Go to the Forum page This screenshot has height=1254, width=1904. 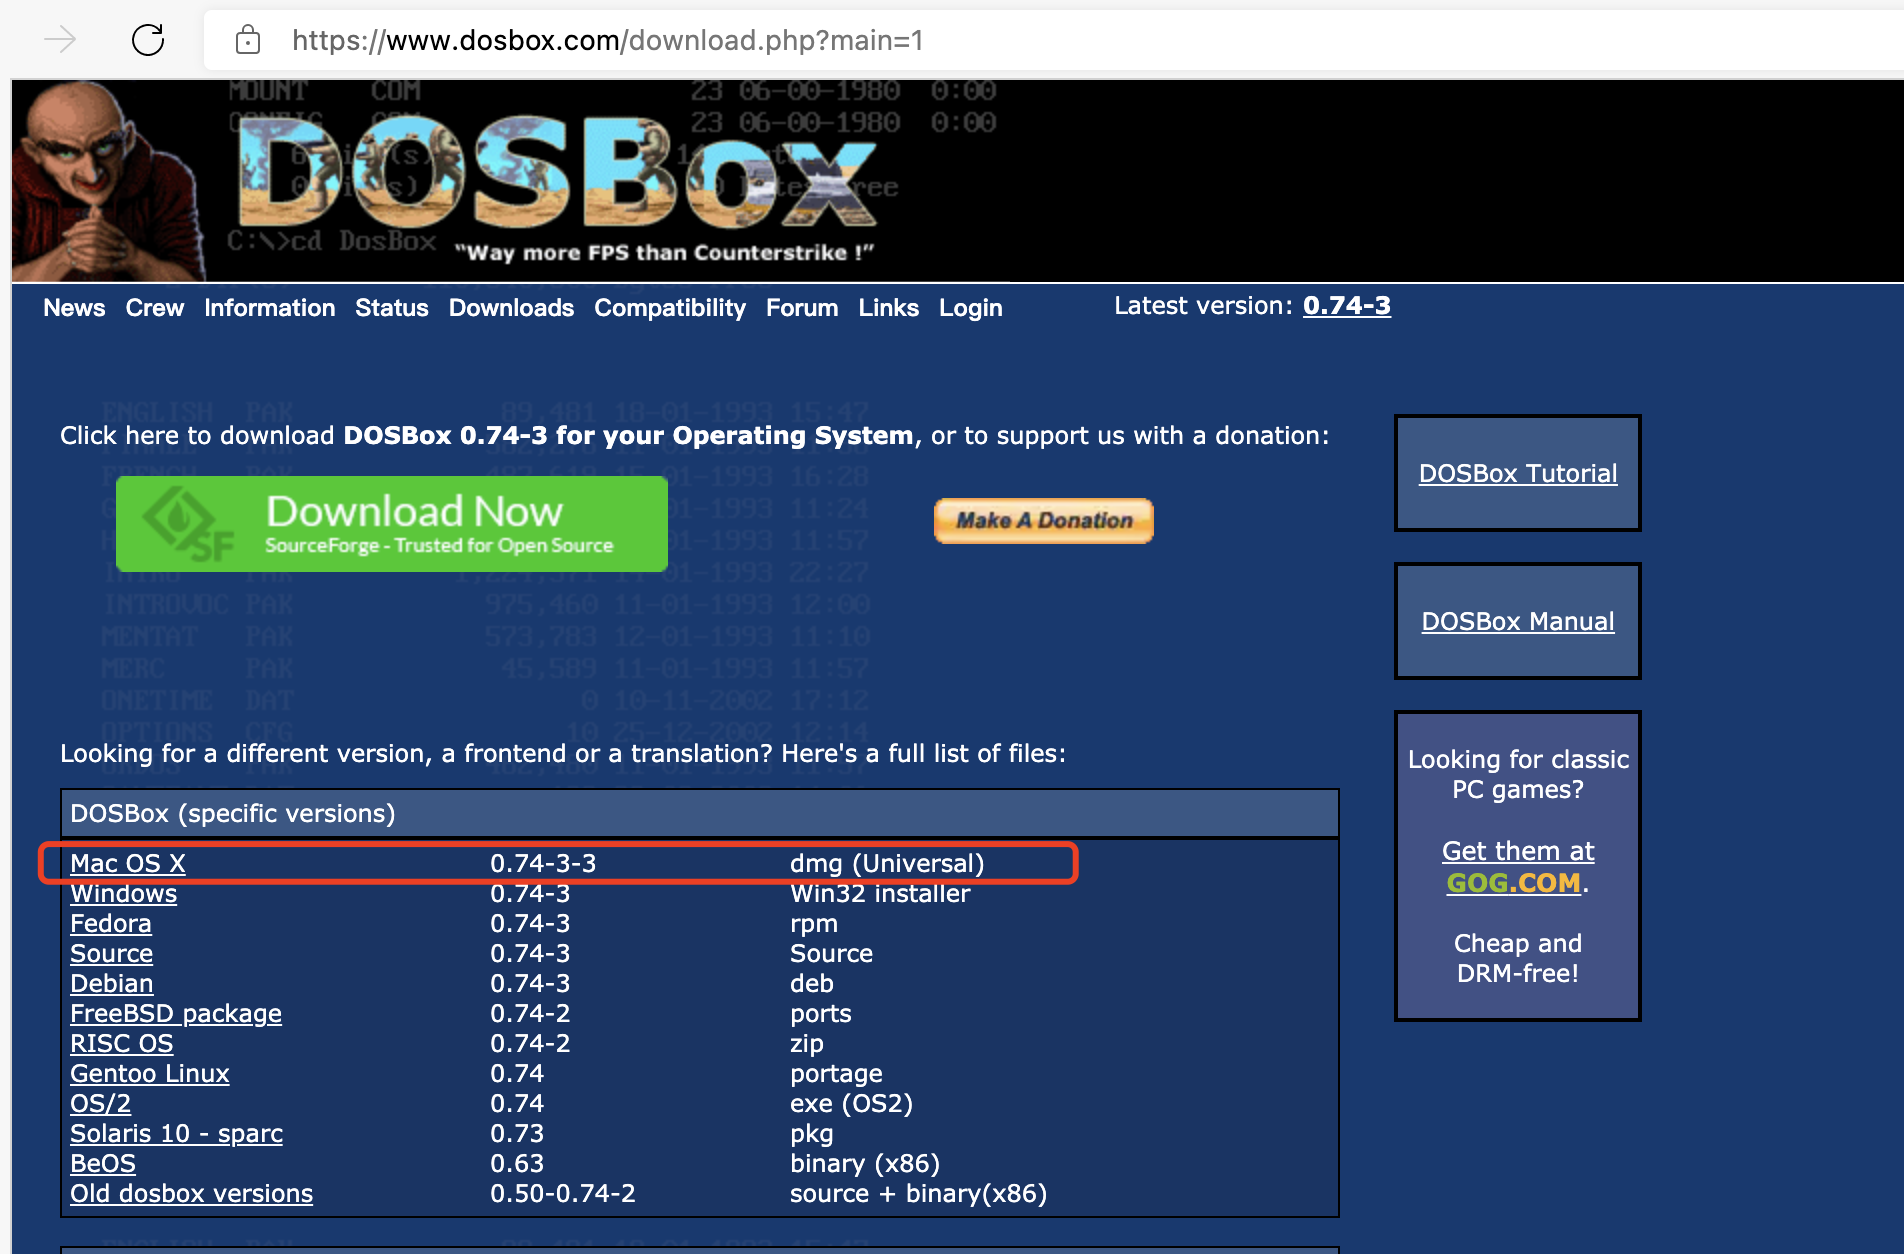(802, 308)
